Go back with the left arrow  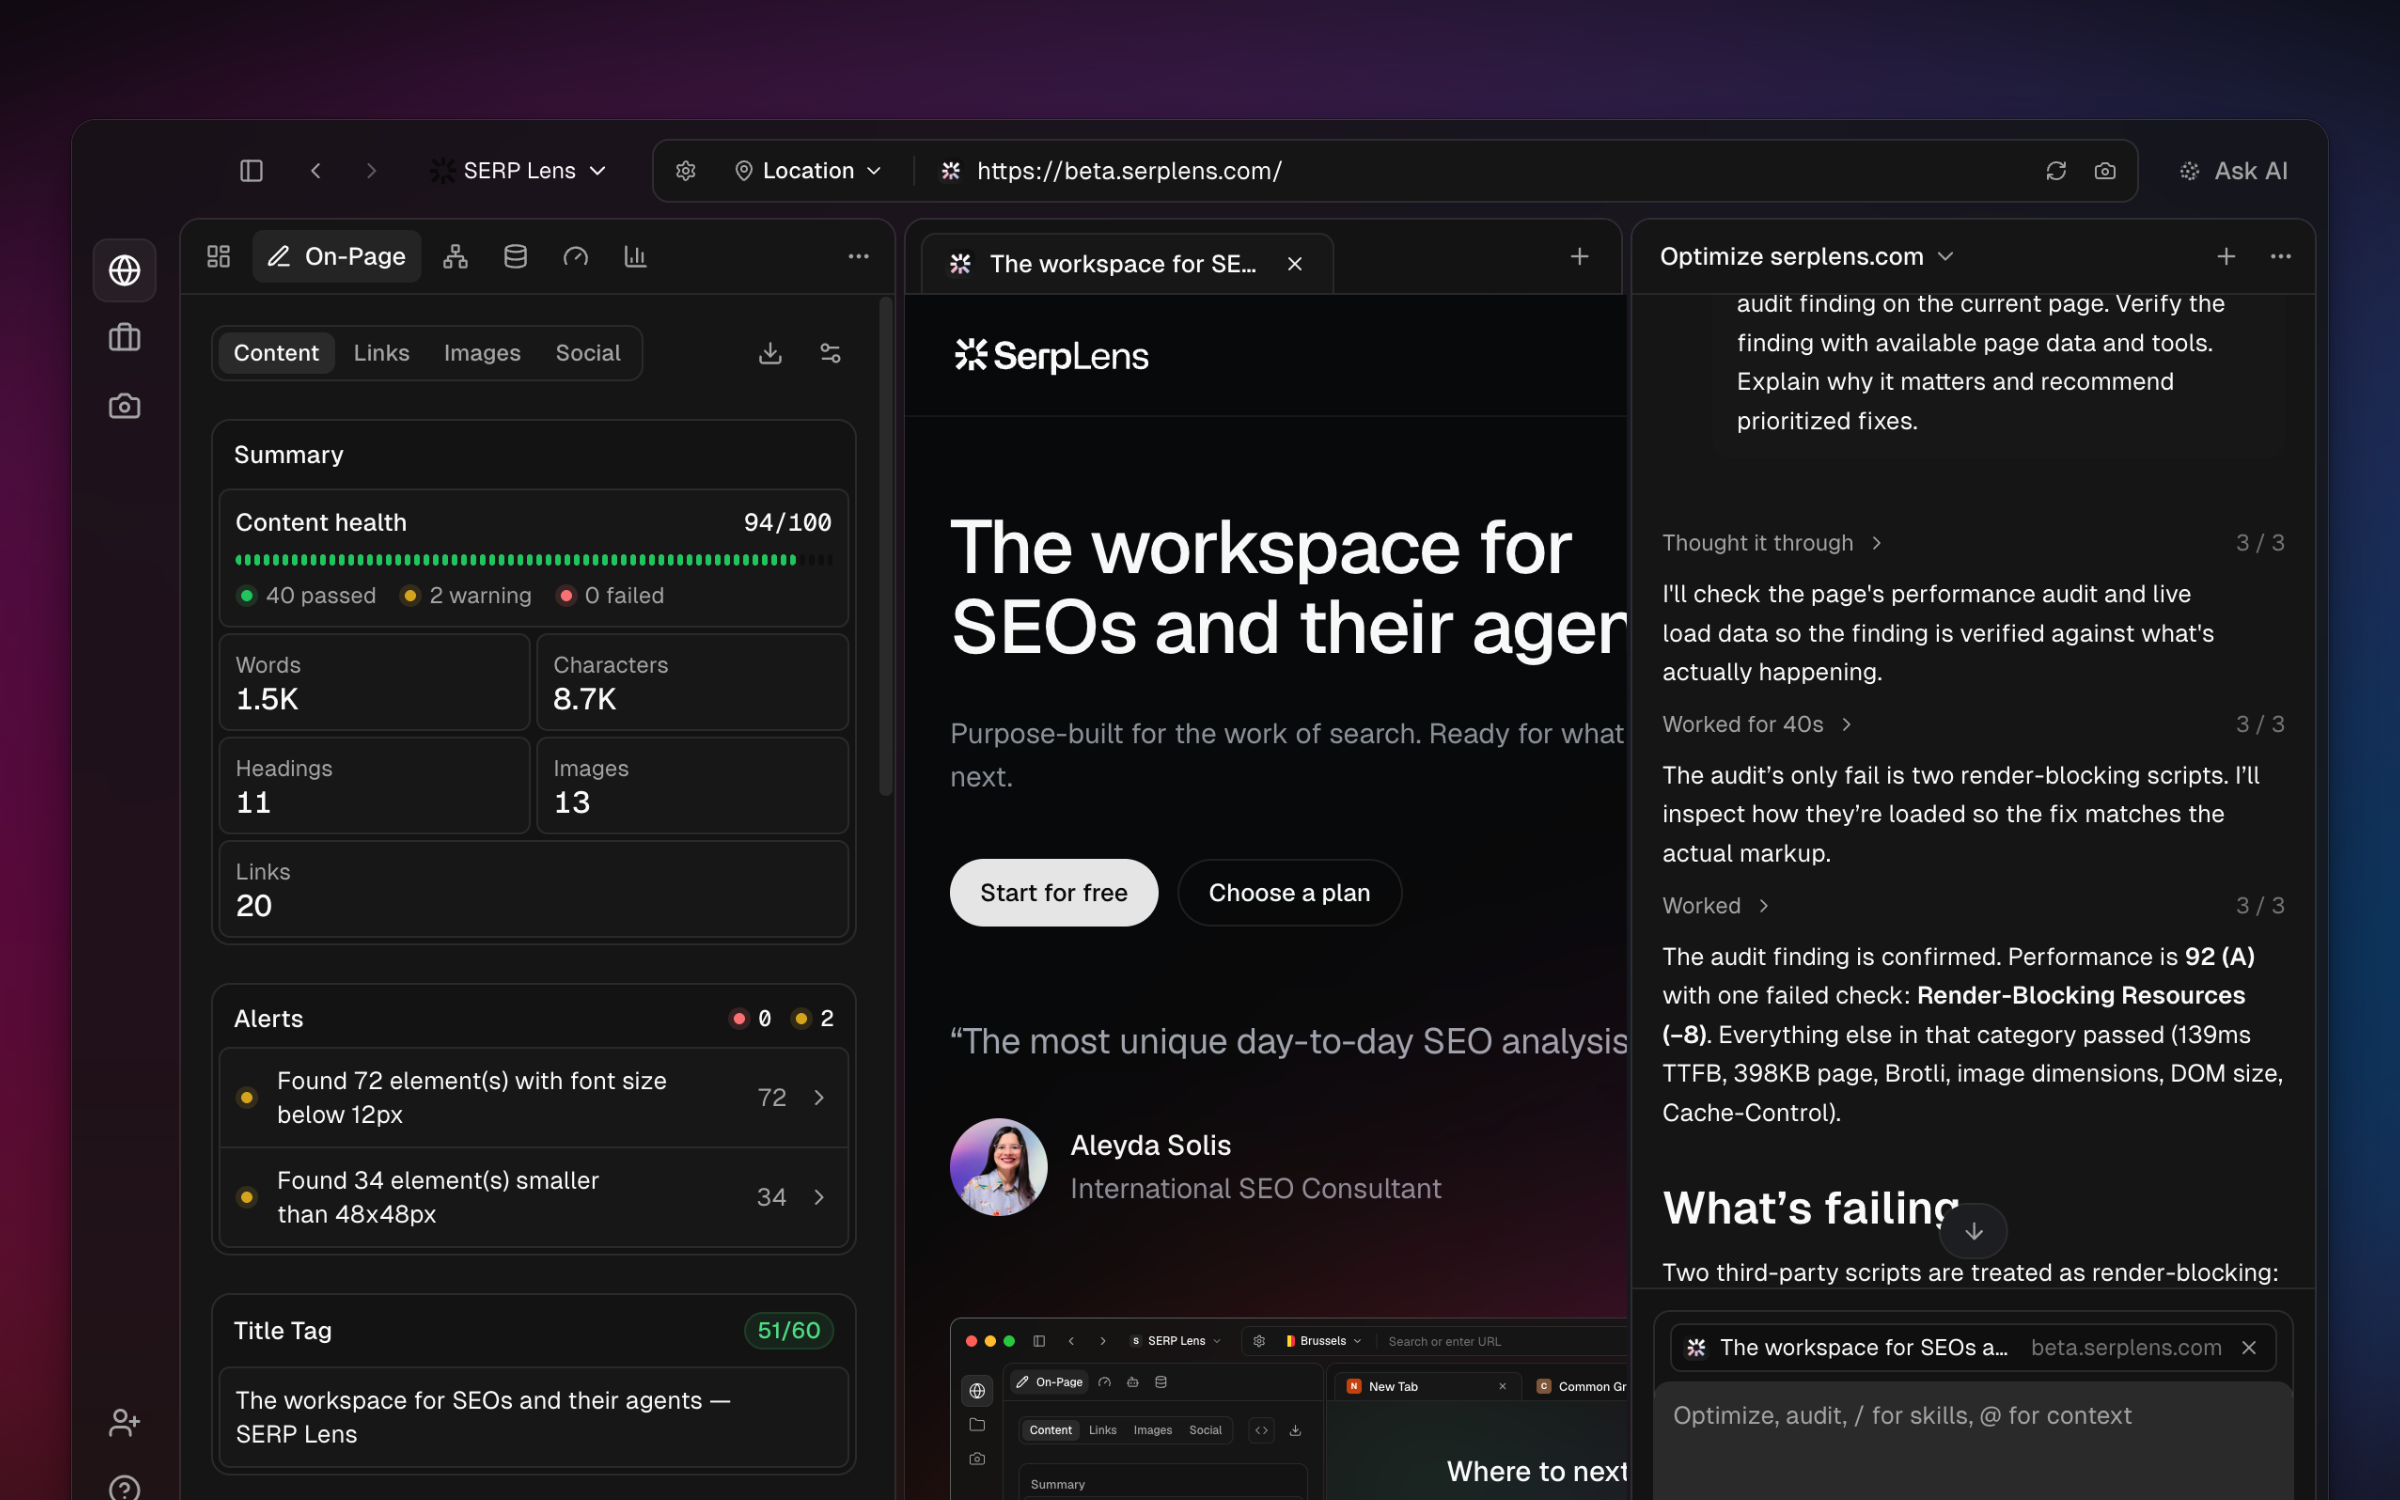pyautogui.click(x=316, y=171)
